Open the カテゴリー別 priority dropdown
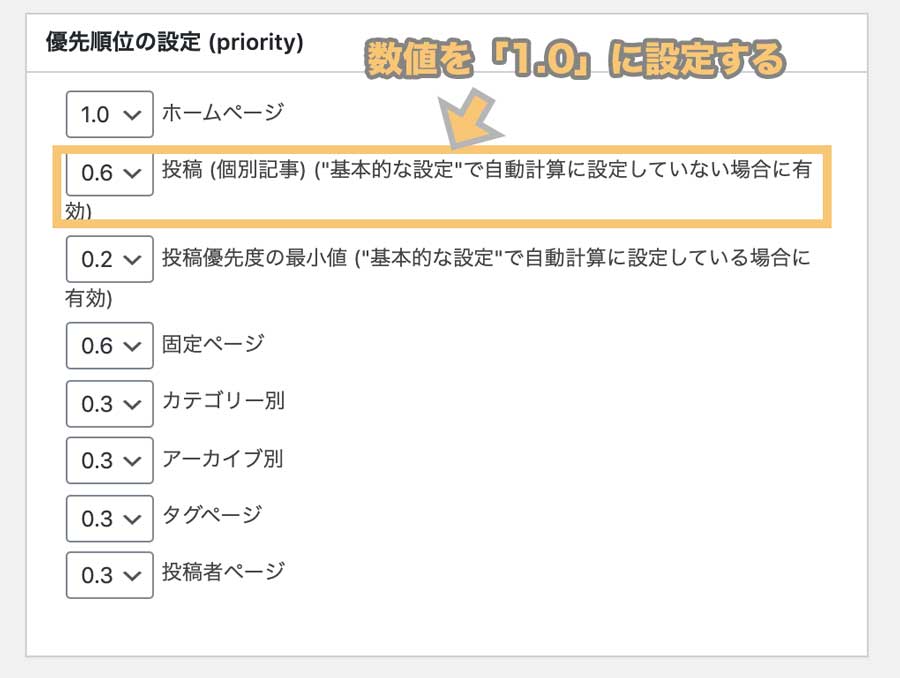 click(110, 404)
